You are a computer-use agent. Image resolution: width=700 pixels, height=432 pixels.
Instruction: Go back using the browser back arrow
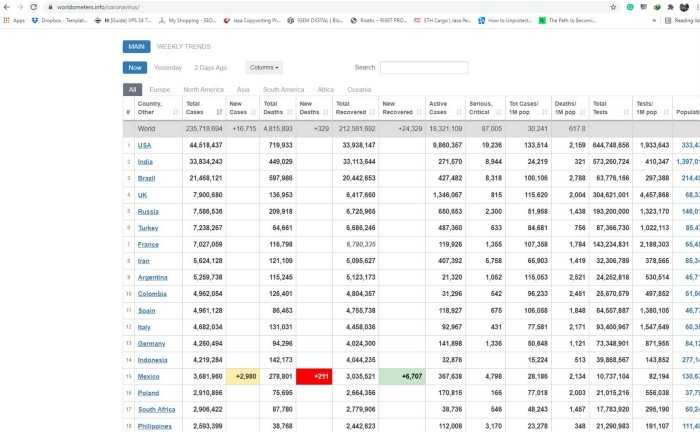7,7
